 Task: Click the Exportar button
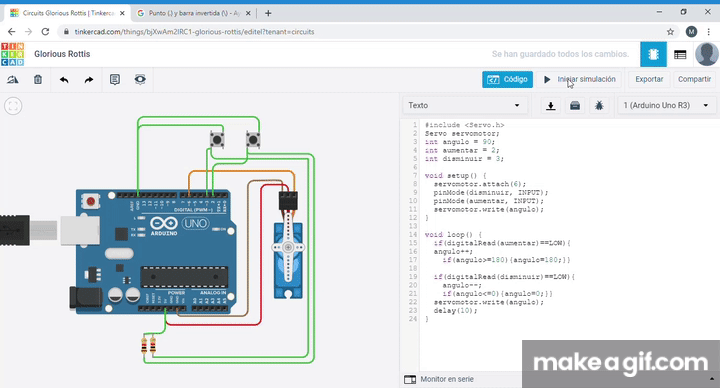point(649,79)
